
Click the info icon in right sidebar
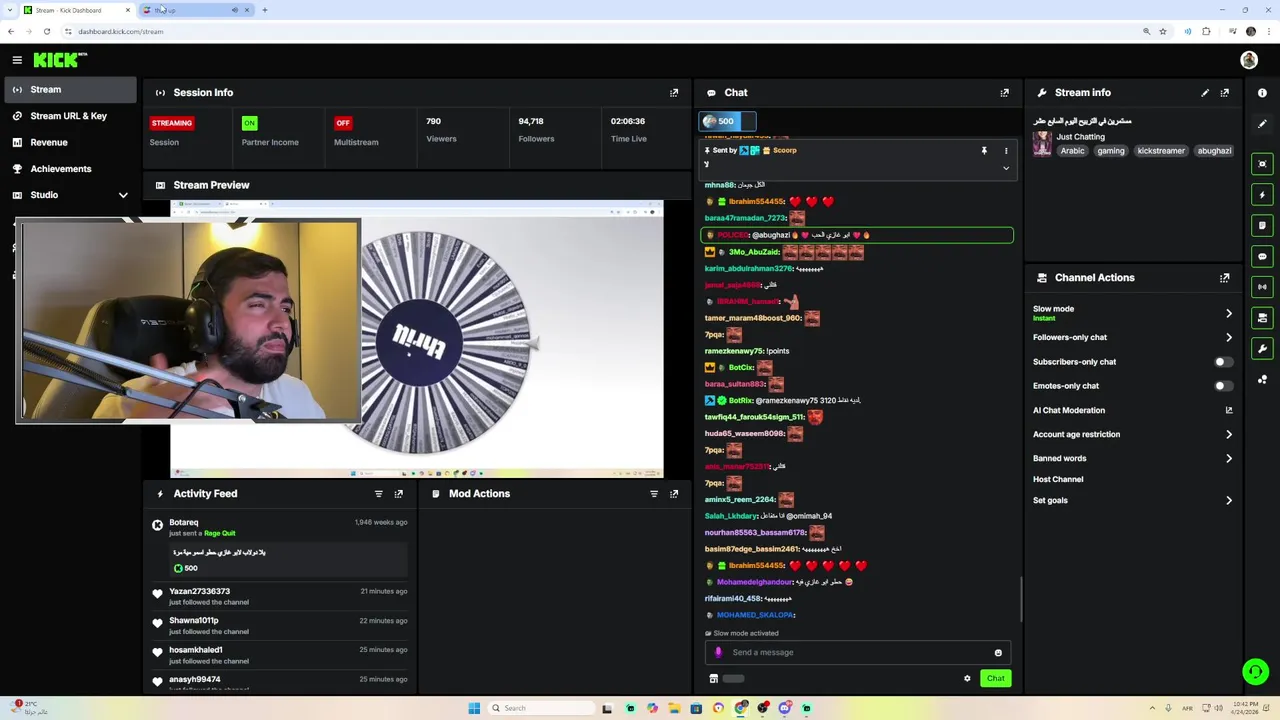(1262, 92)
